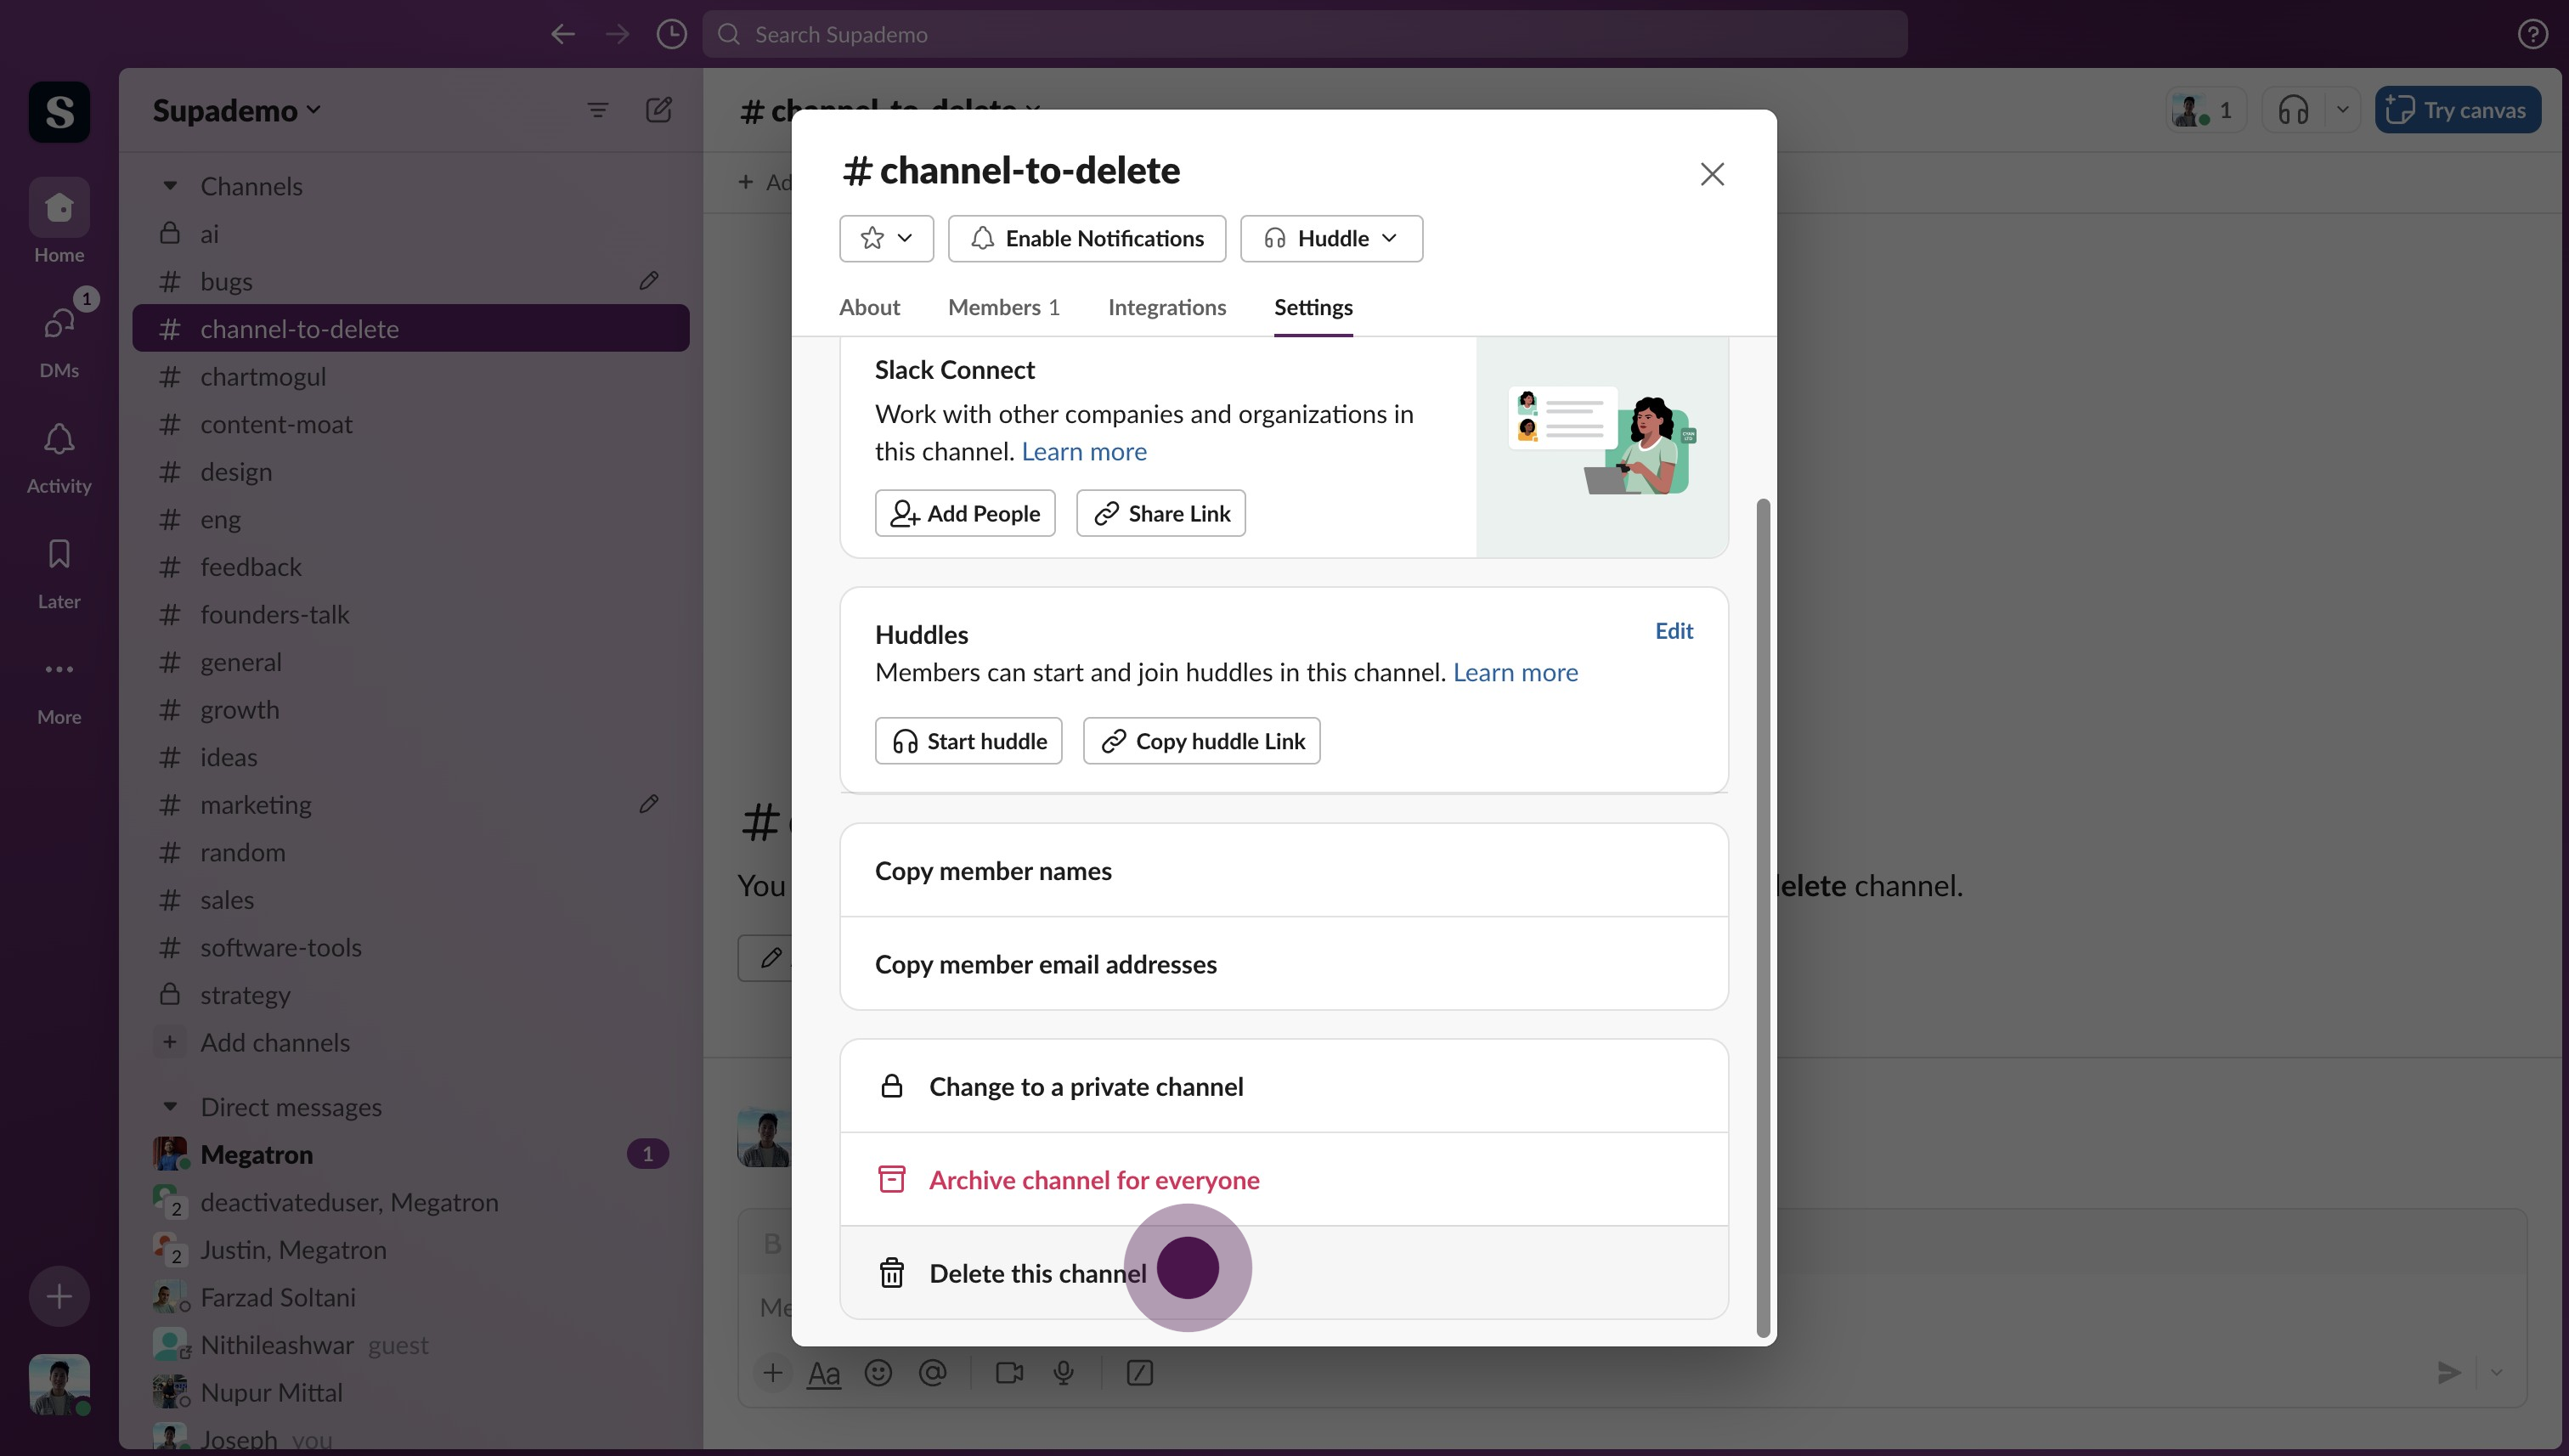Image resolution: width=2569 pixels, height=1456 pixels.
Task: Collapse the Channels section
Action: point(170,186)
